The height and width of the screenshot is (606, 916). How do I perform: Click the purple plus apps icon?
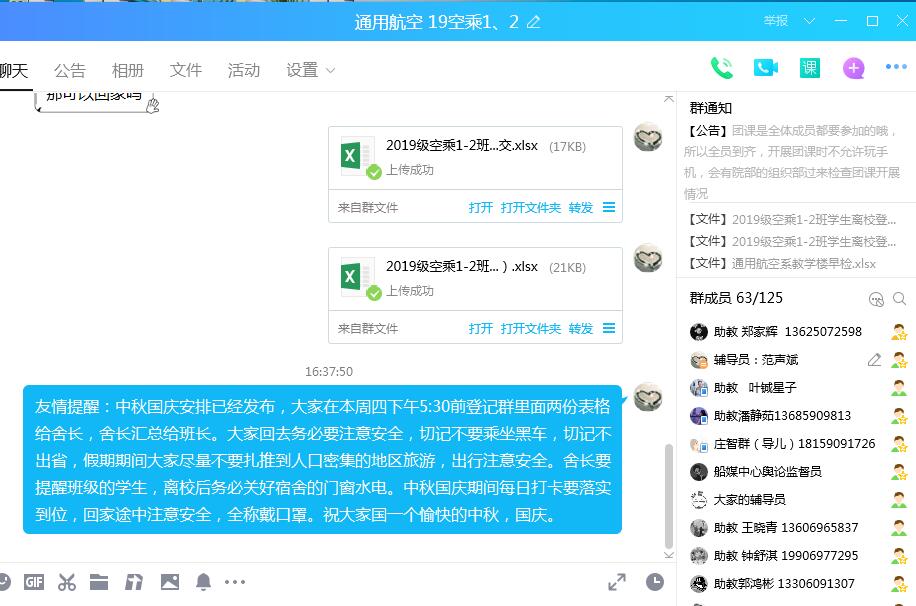tap(853, 68)
